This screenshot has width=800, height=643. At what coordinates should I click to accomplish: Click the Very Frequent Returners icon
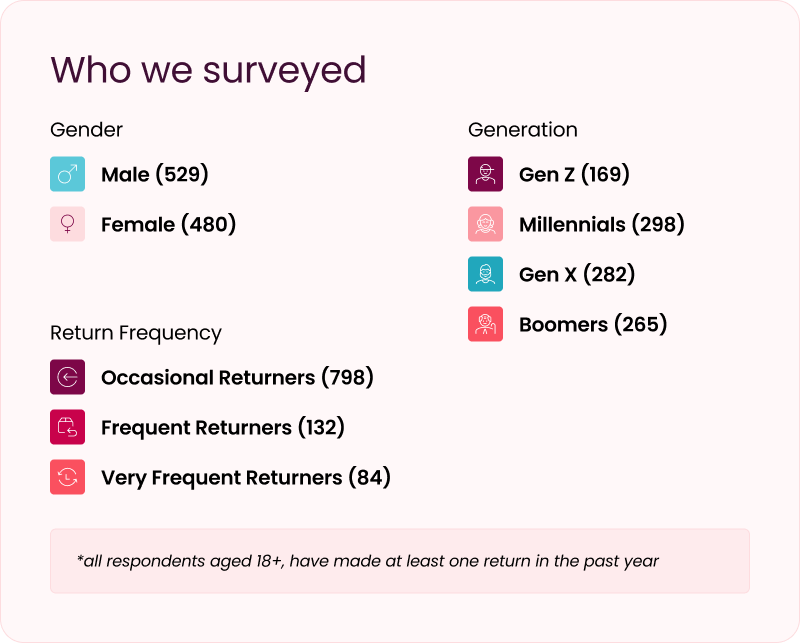point(67,477)
